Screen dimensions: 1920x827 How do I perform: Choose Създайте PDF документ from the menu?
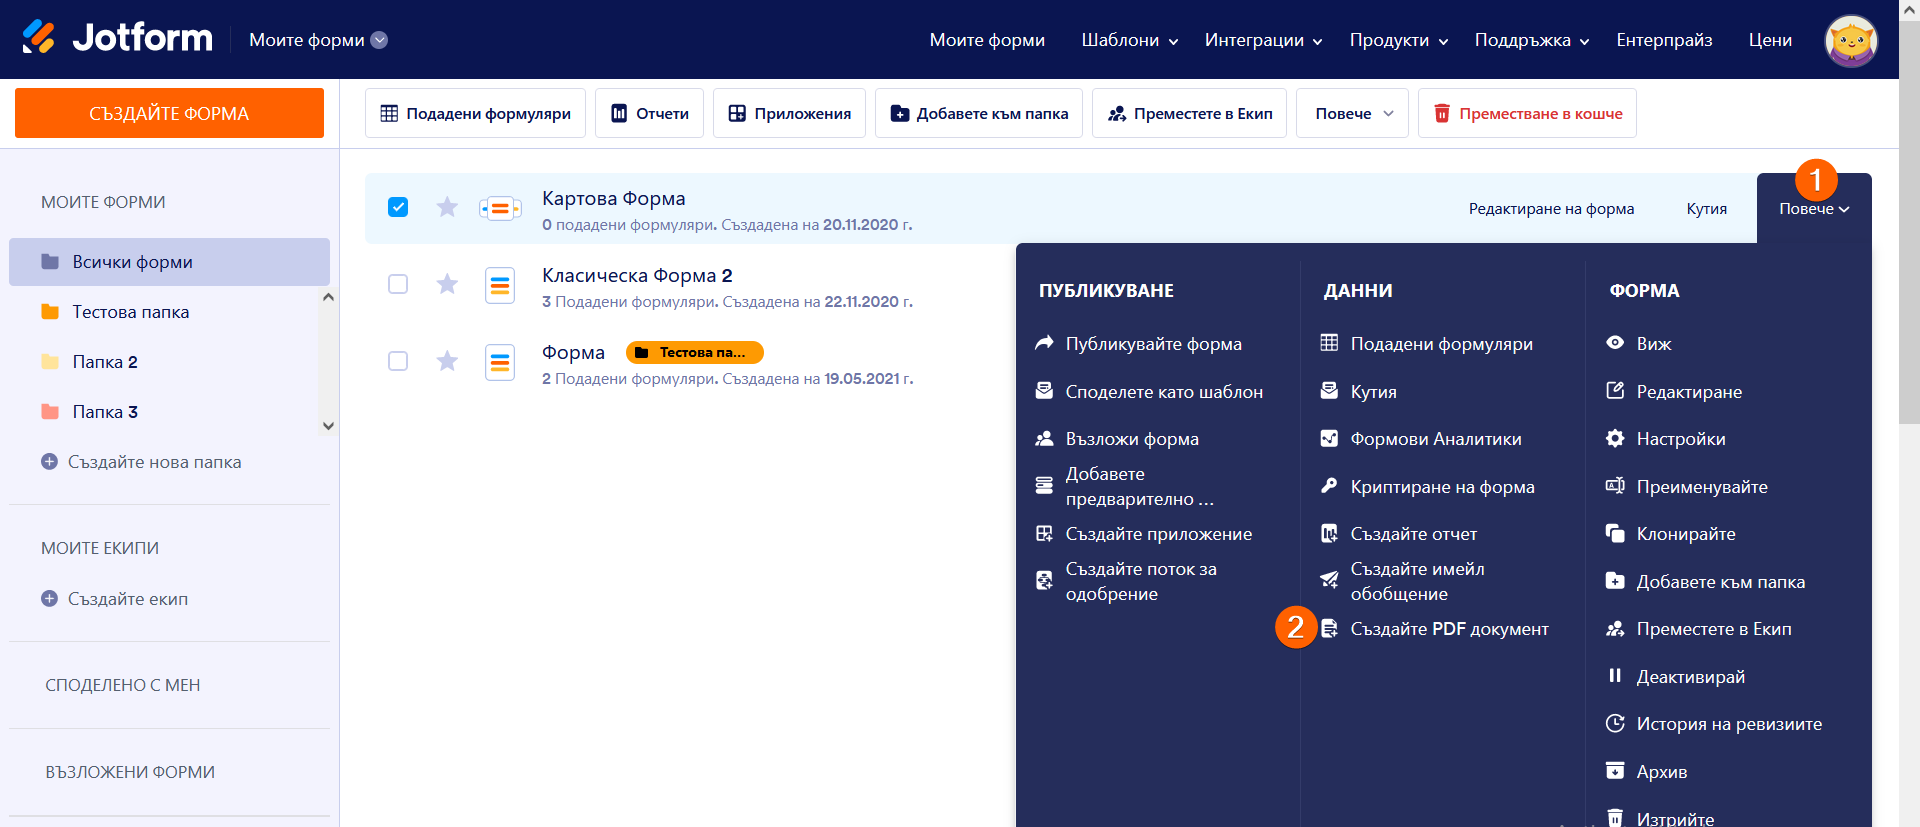pos(1448,629)
